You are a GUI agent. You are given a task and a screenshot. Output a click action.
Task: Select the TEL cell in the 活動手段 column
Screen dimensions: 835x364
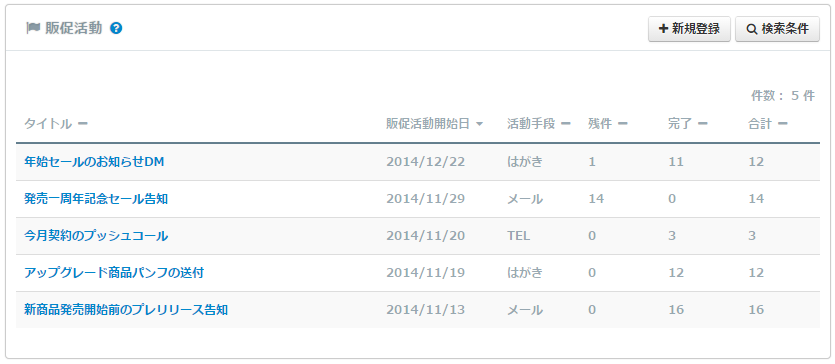coord(518,236)
